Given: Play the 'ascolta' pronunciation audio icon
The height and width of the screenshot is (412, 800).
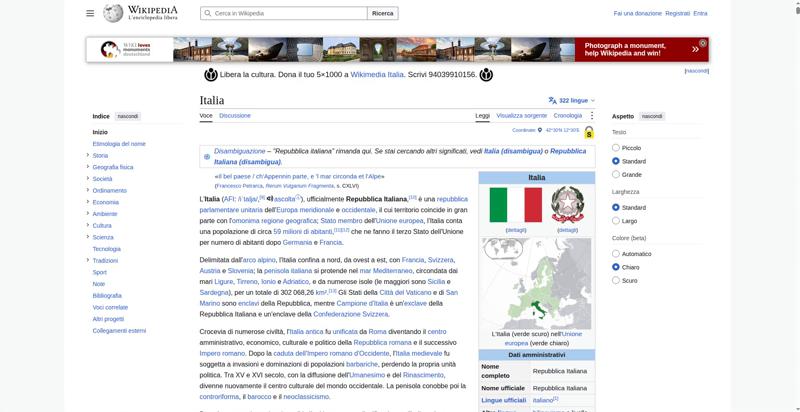Looking at the screenshot, I should (x=270, y=198).
